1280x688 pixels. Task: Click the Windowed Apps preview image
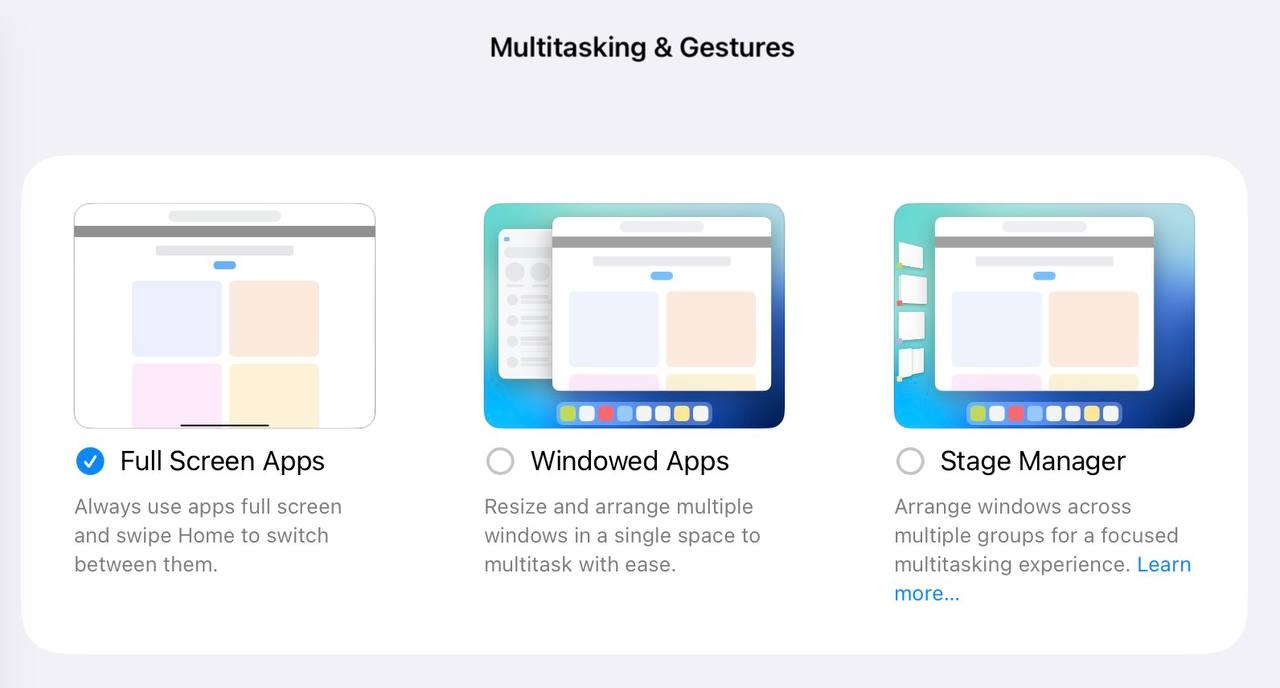(x=634, y=316)
